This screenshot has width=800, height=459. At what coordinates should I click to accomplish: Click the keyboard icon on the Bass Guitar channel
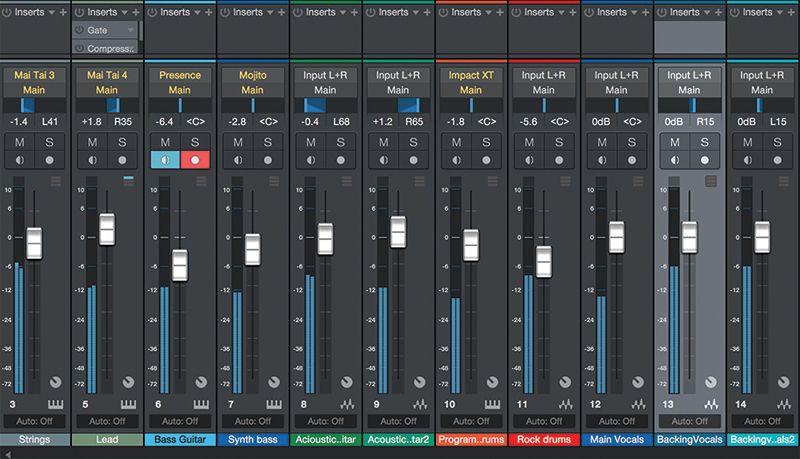pos(201,404)
